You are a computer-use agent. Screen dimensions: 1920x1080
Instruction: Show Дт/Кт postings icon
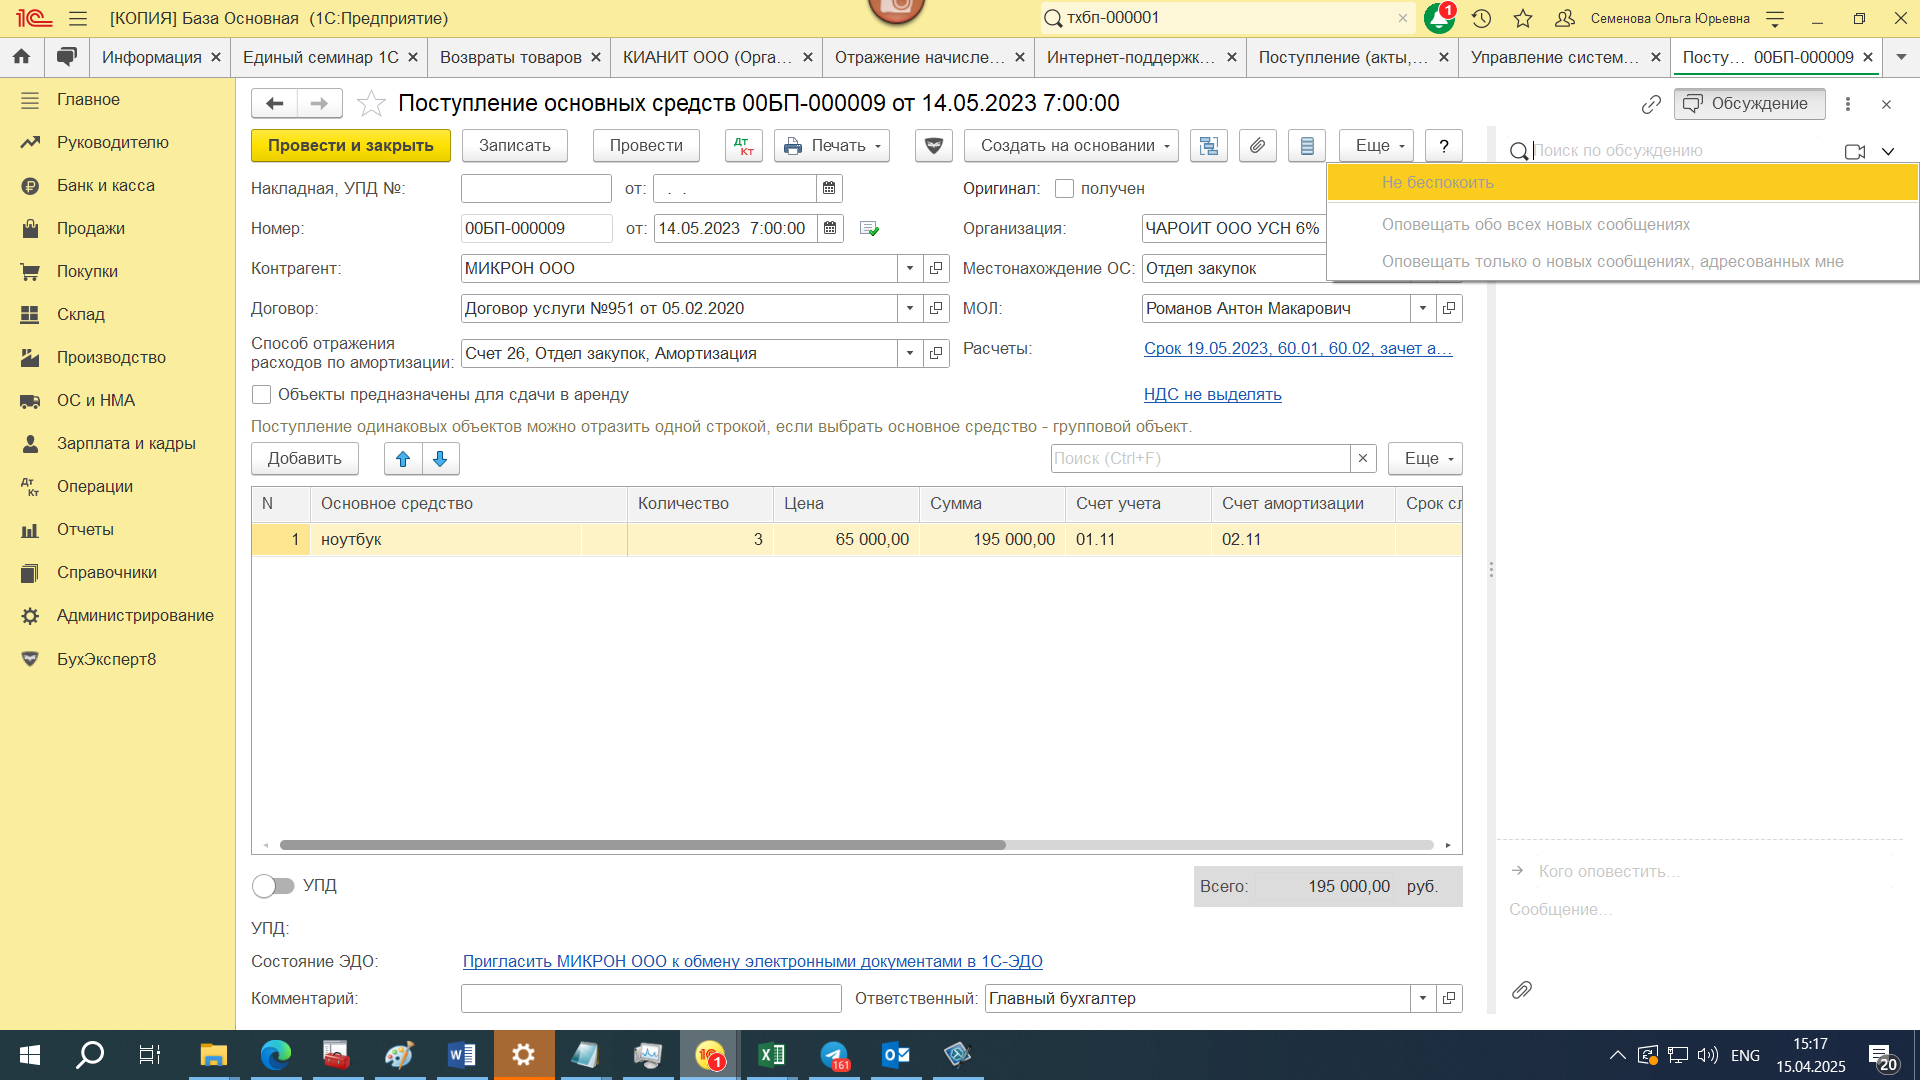tap(743, 146)
